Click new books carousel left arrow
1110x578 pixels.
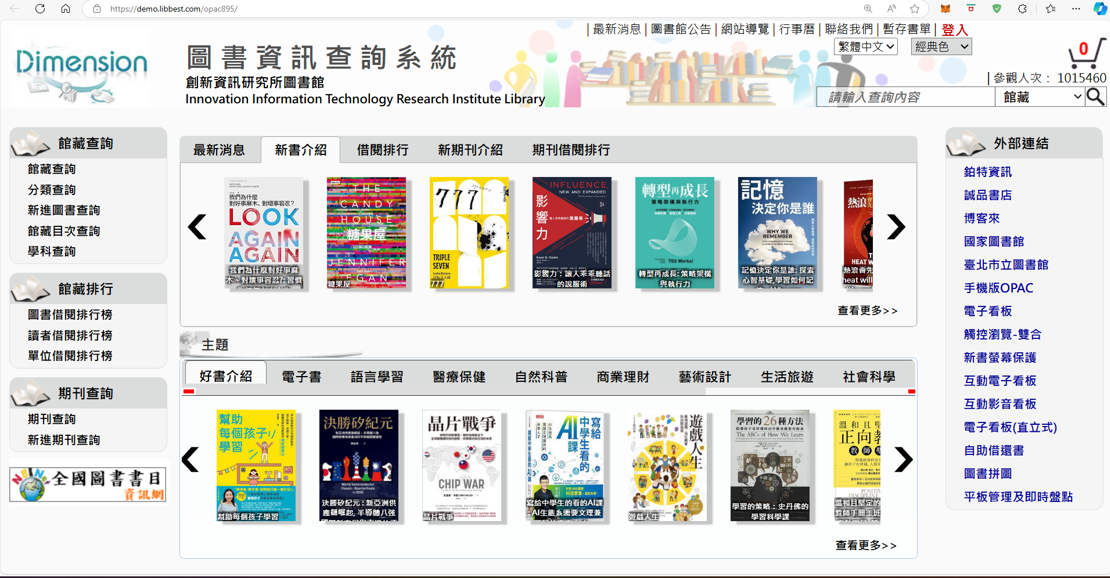click(x=197, y=227)
